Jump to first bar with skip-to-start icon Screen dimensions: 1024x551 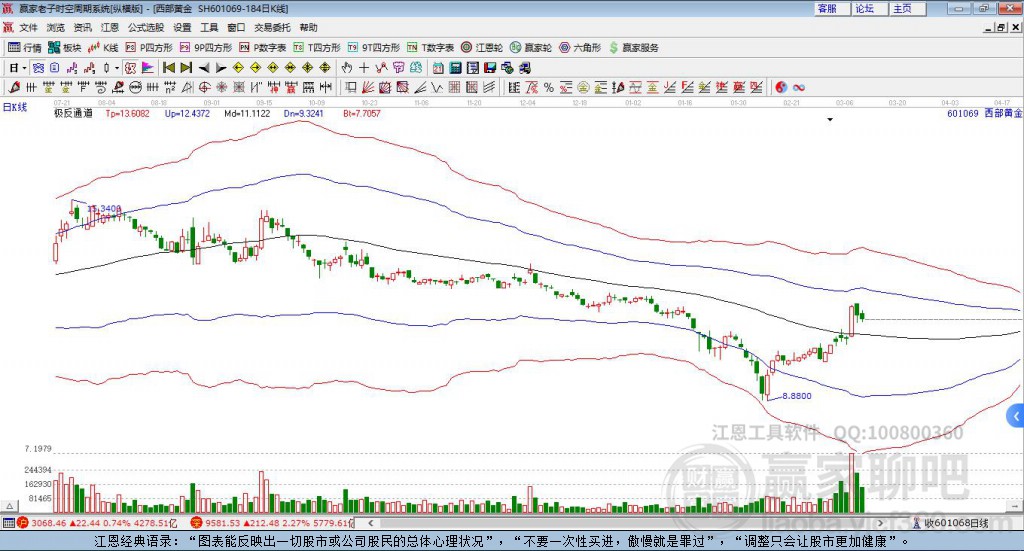(x=169, y=68)
